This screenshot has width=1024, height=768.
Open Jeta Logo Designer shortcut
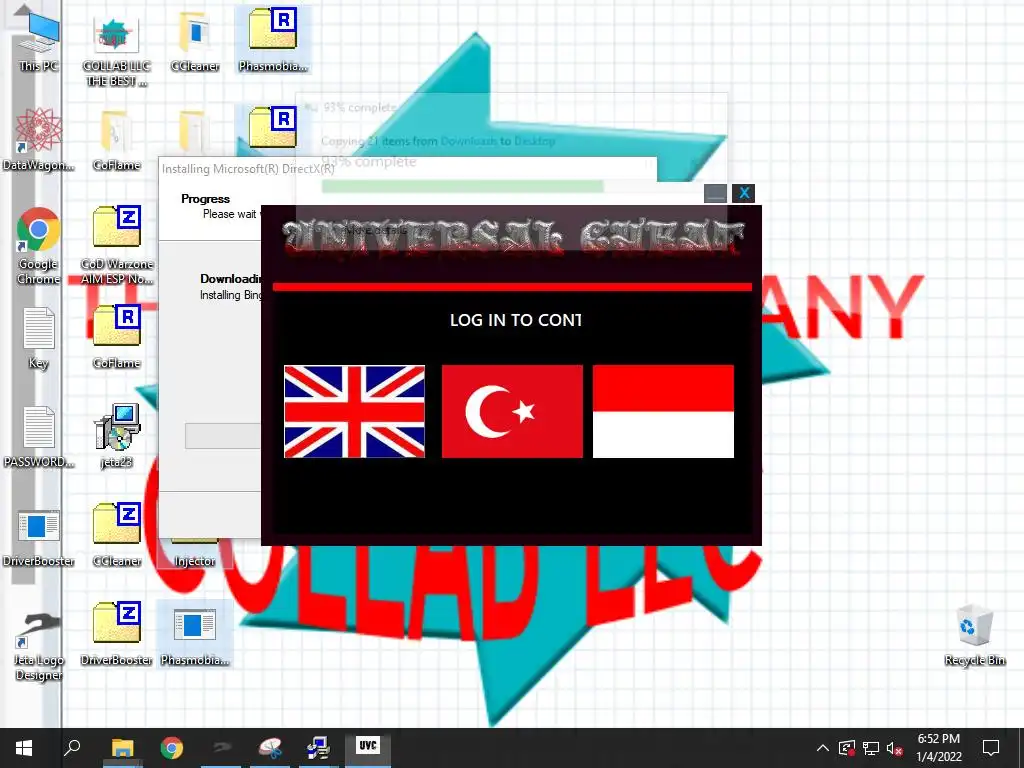point(38,647)
